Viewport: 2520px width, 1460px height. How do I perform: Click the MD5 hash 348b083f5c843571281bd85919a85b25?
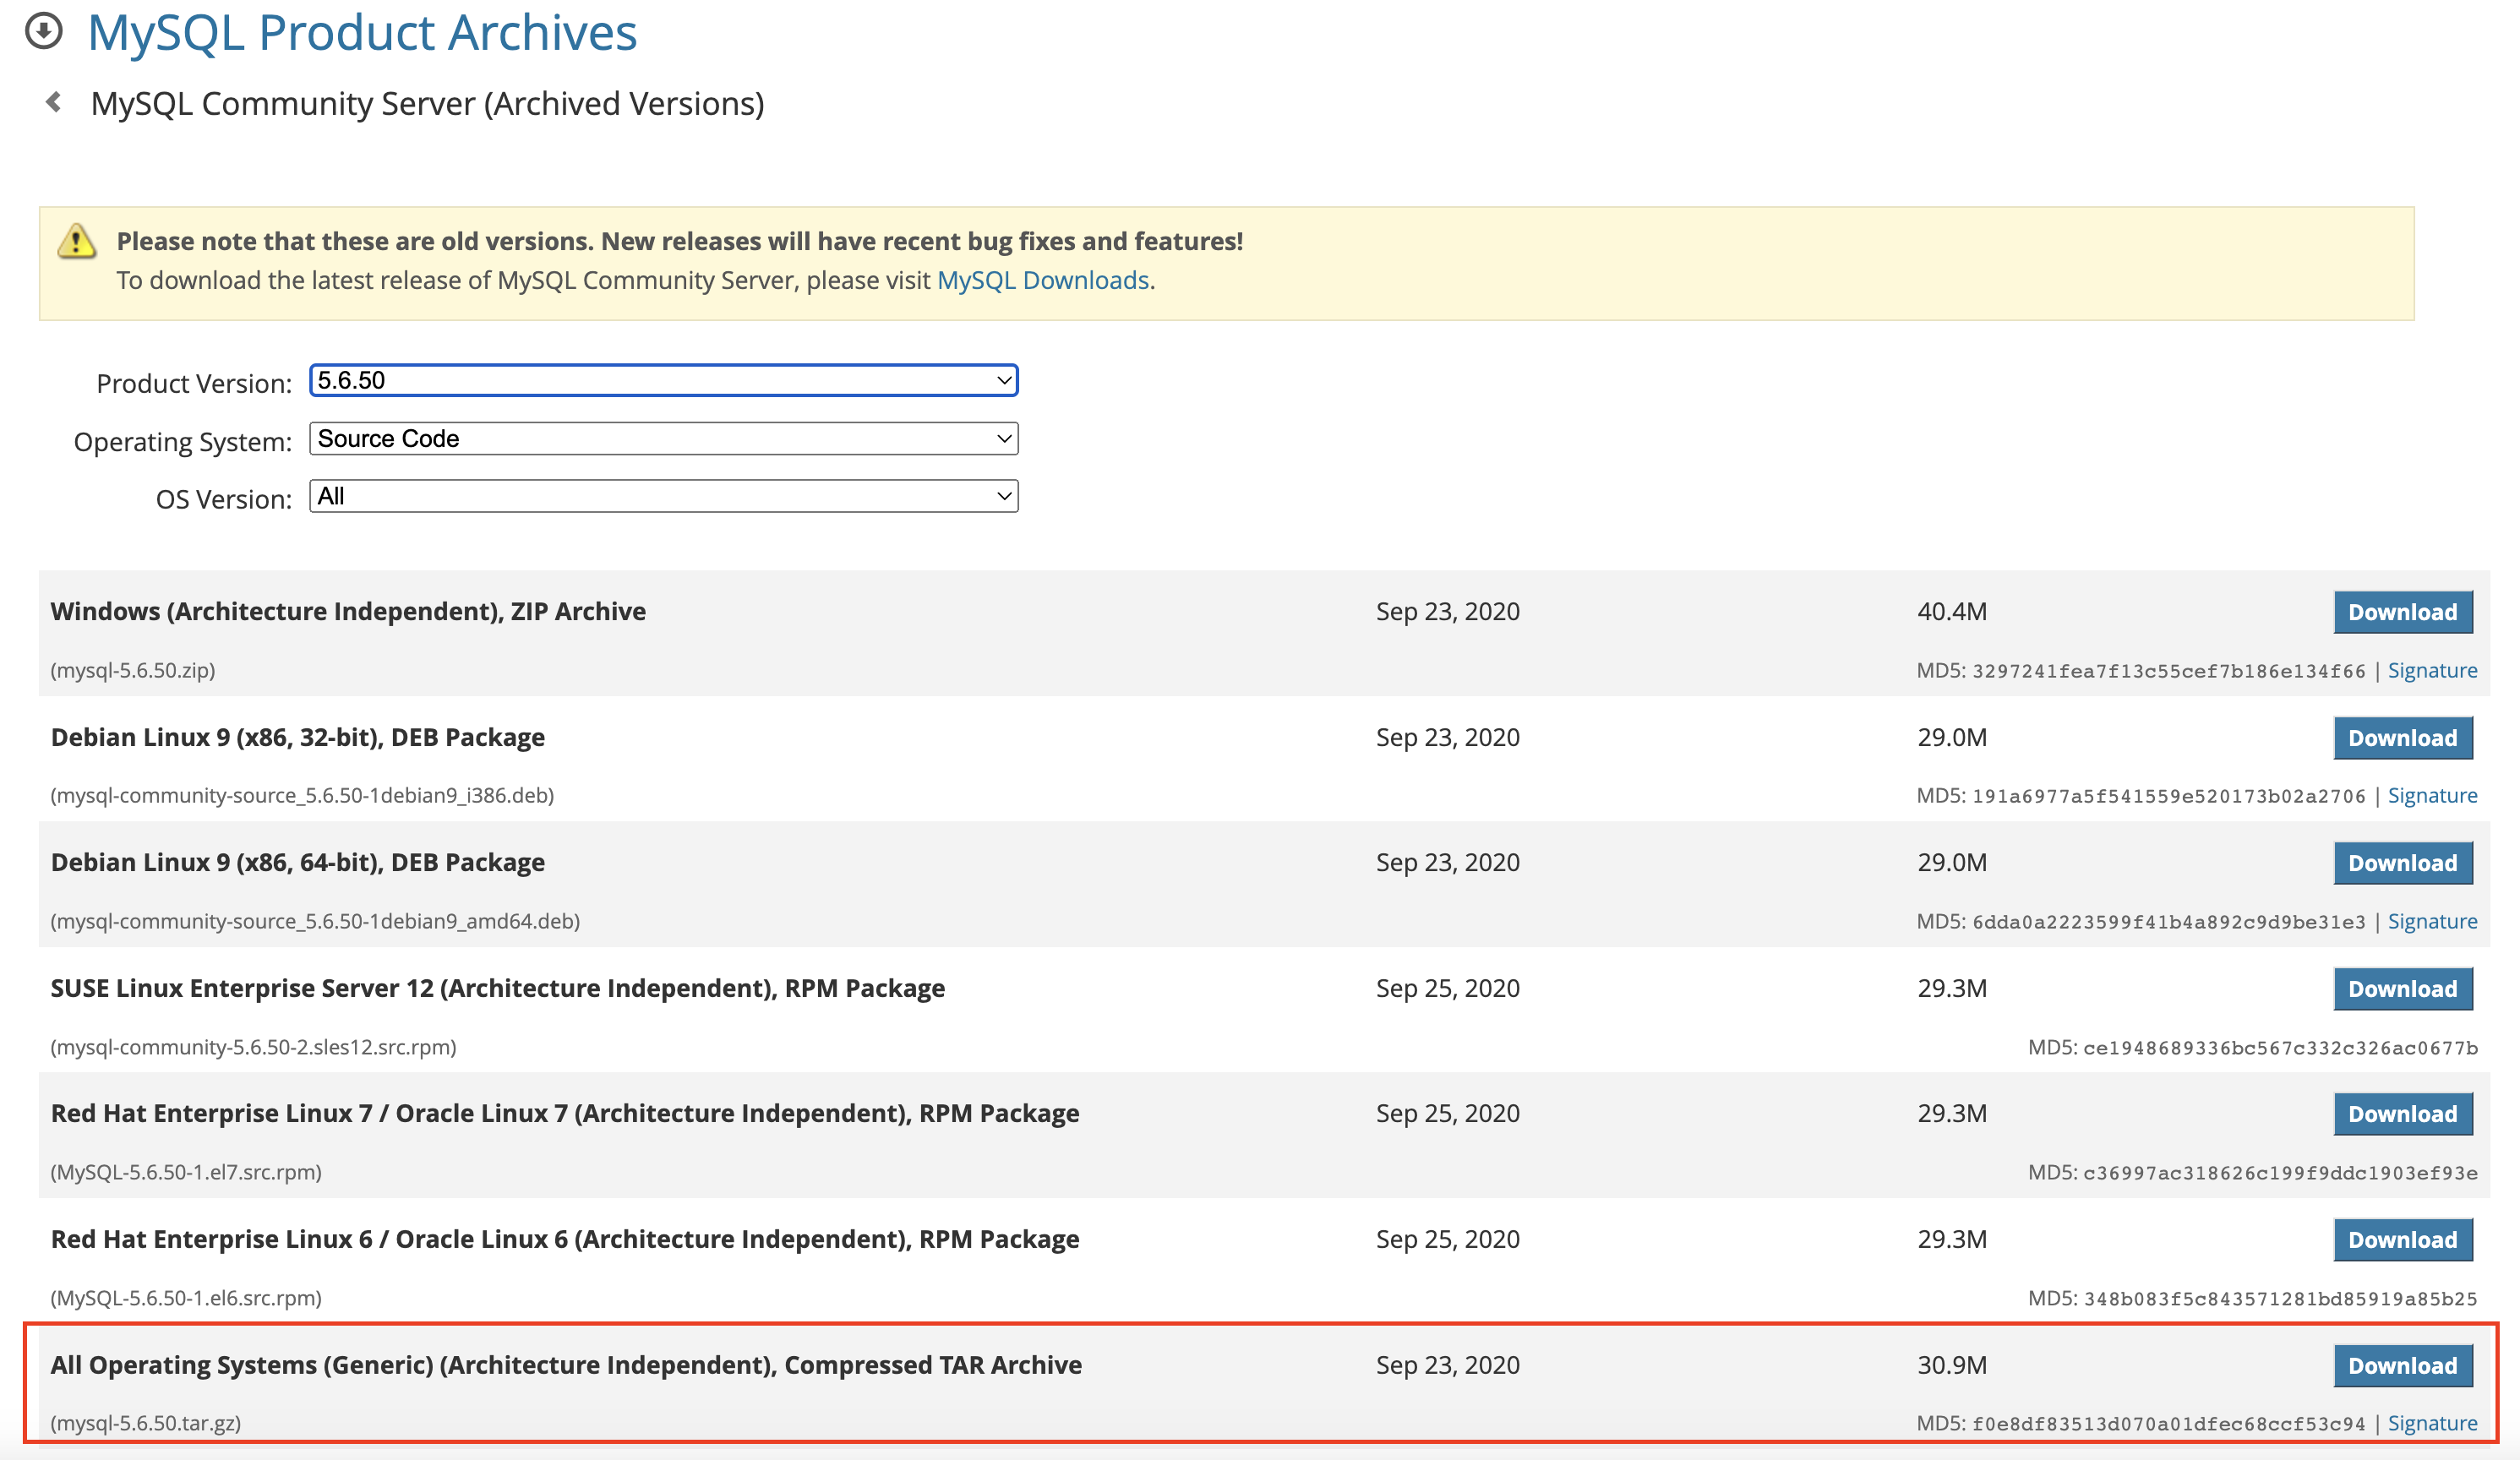tap(2280, 1299)
